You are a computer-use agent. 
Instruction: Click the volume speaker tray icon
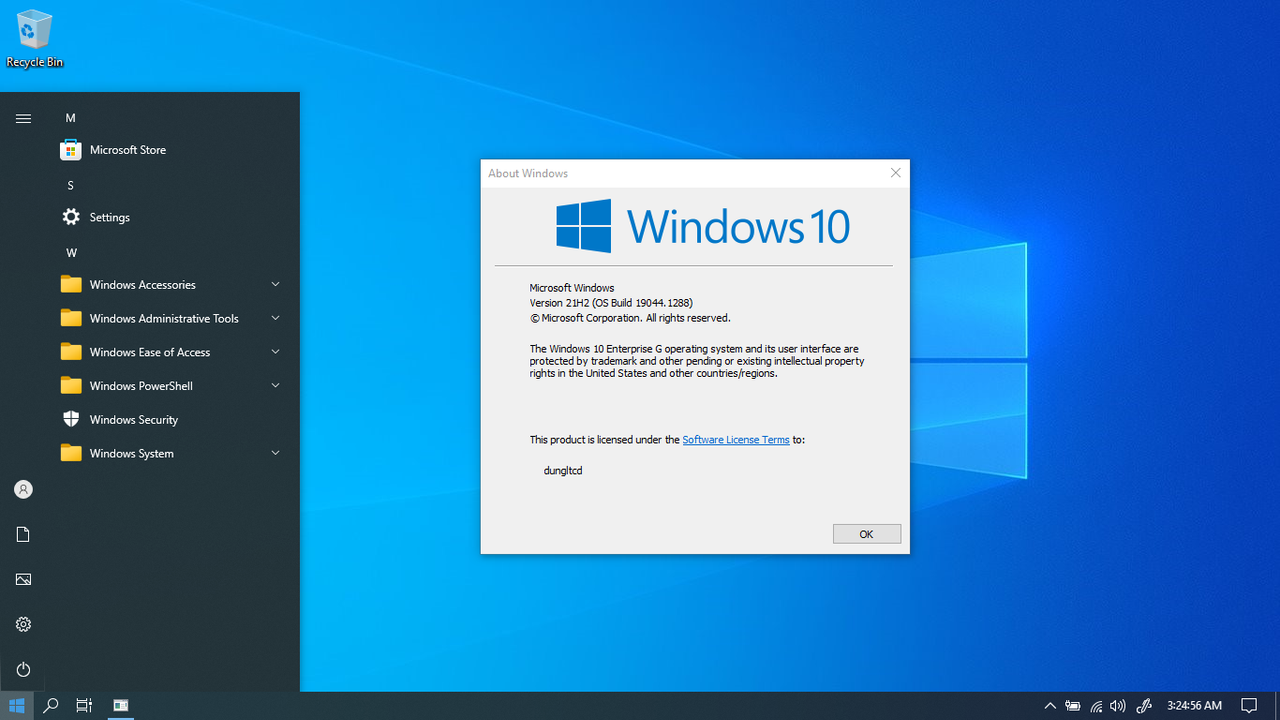pos(1118,705)
